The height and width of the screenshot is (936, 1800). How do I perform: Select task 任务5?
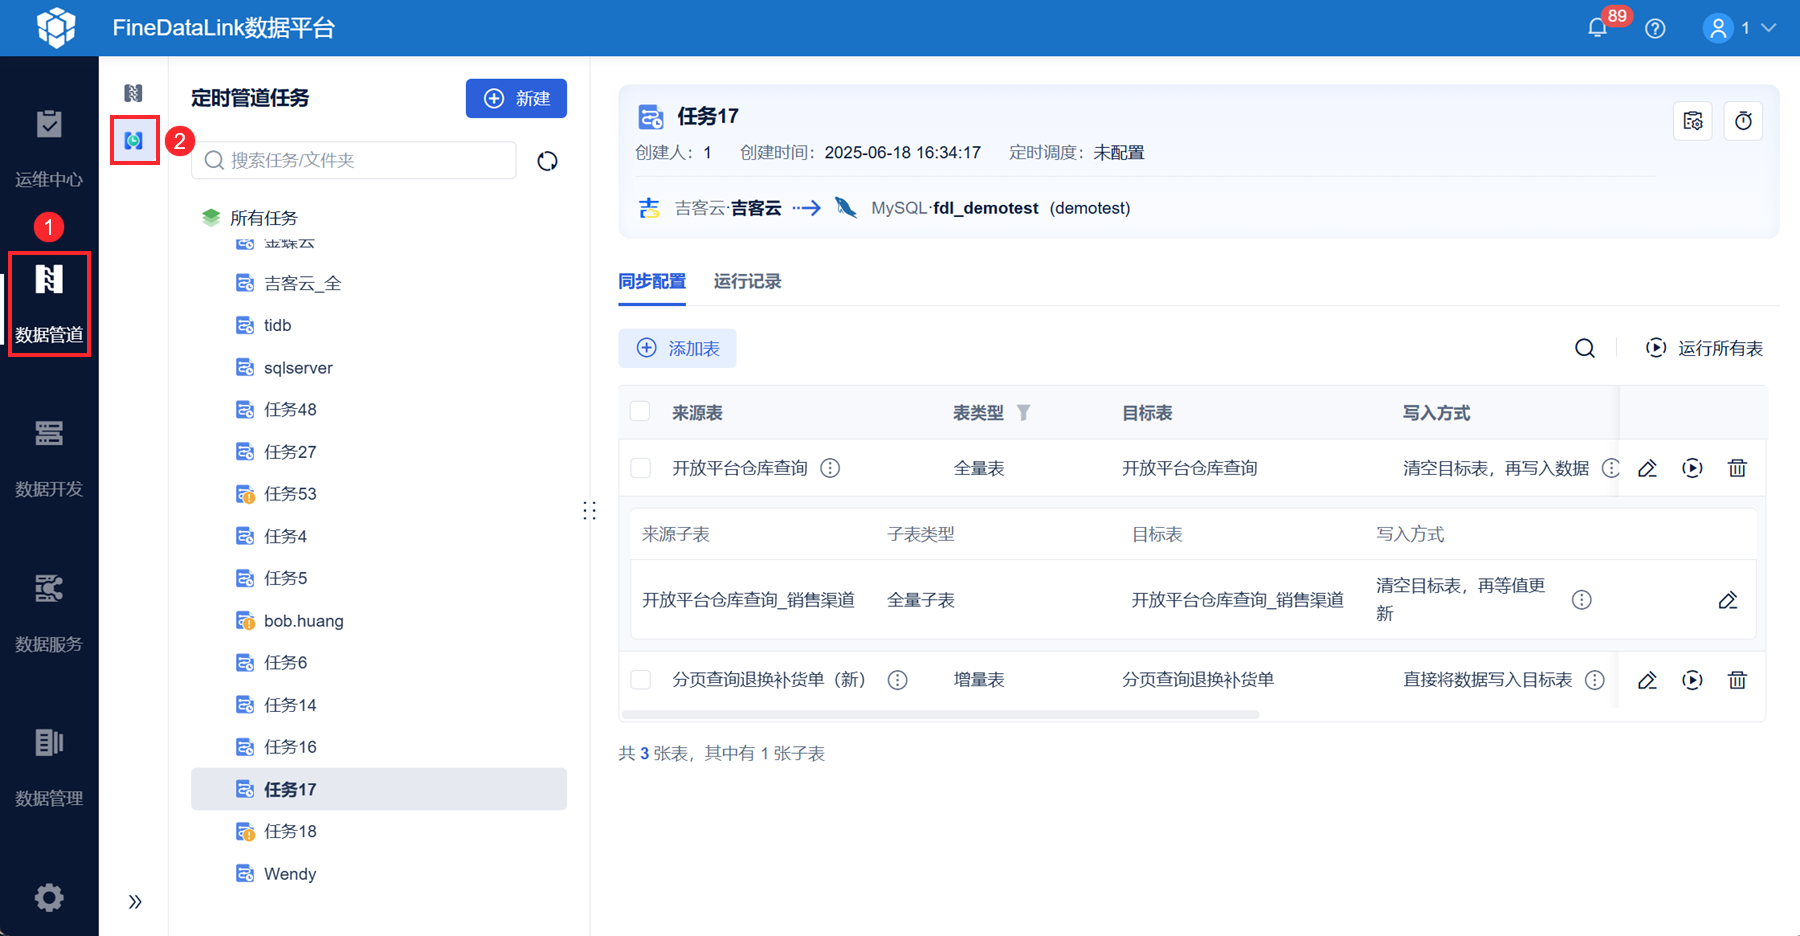click(x=379, y=578)
